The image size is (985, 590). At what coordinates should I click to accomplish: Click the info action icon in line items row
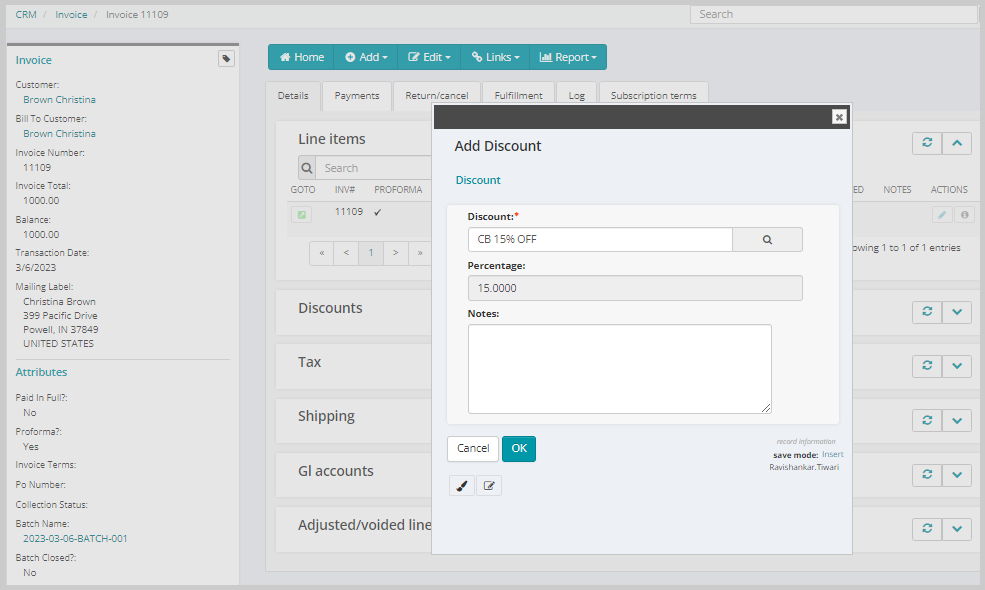point(964,215)
